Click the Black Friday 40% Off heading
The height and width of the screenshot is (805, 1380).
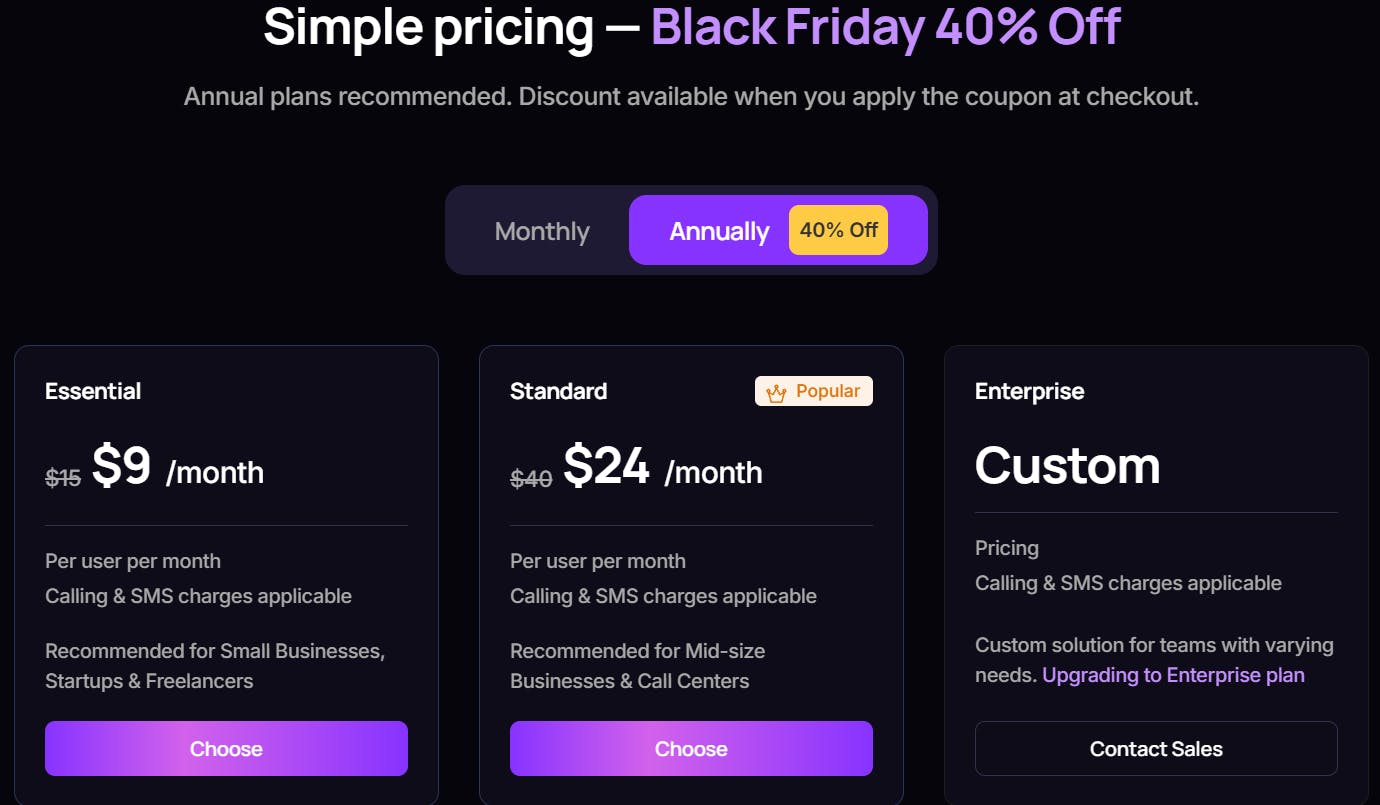tap(884, 27)
